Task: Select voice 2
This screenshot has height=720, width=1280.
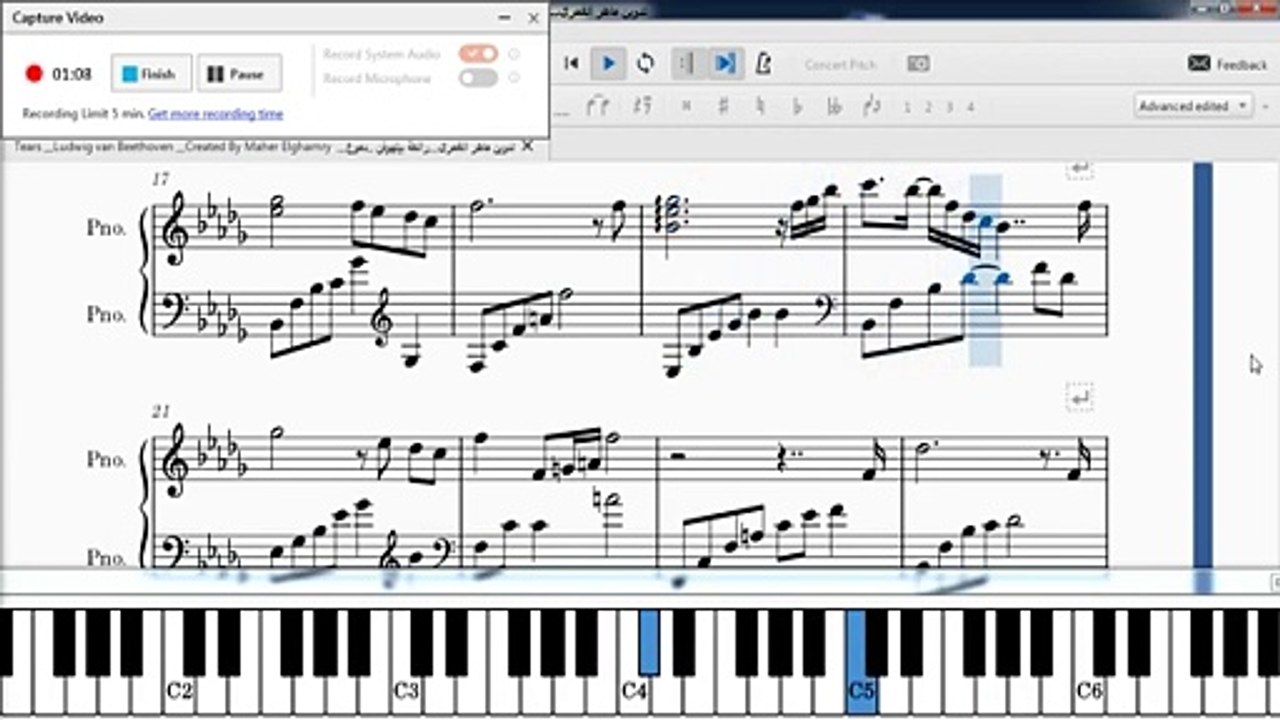Action: pyautogui.click(x=928, y=107)
